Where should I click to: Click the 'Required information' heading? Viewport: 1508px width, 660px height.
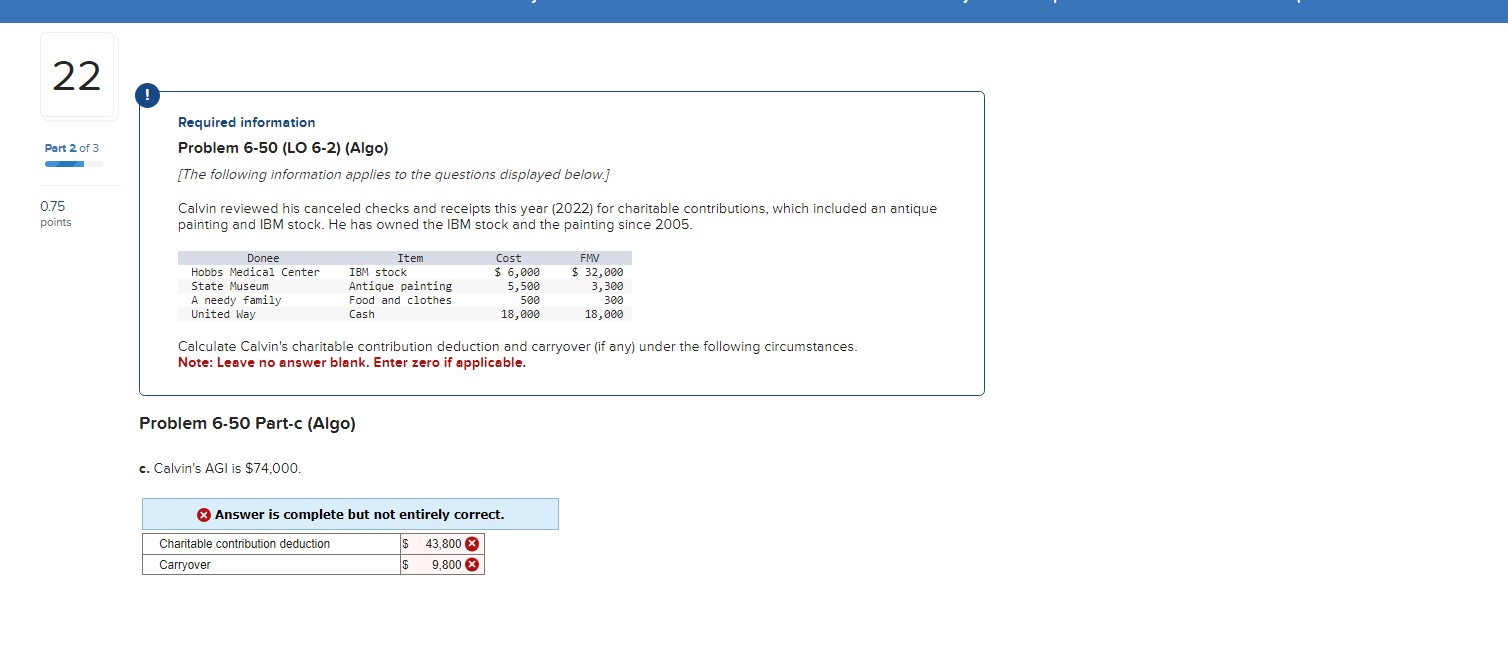(x=246, y=122)
